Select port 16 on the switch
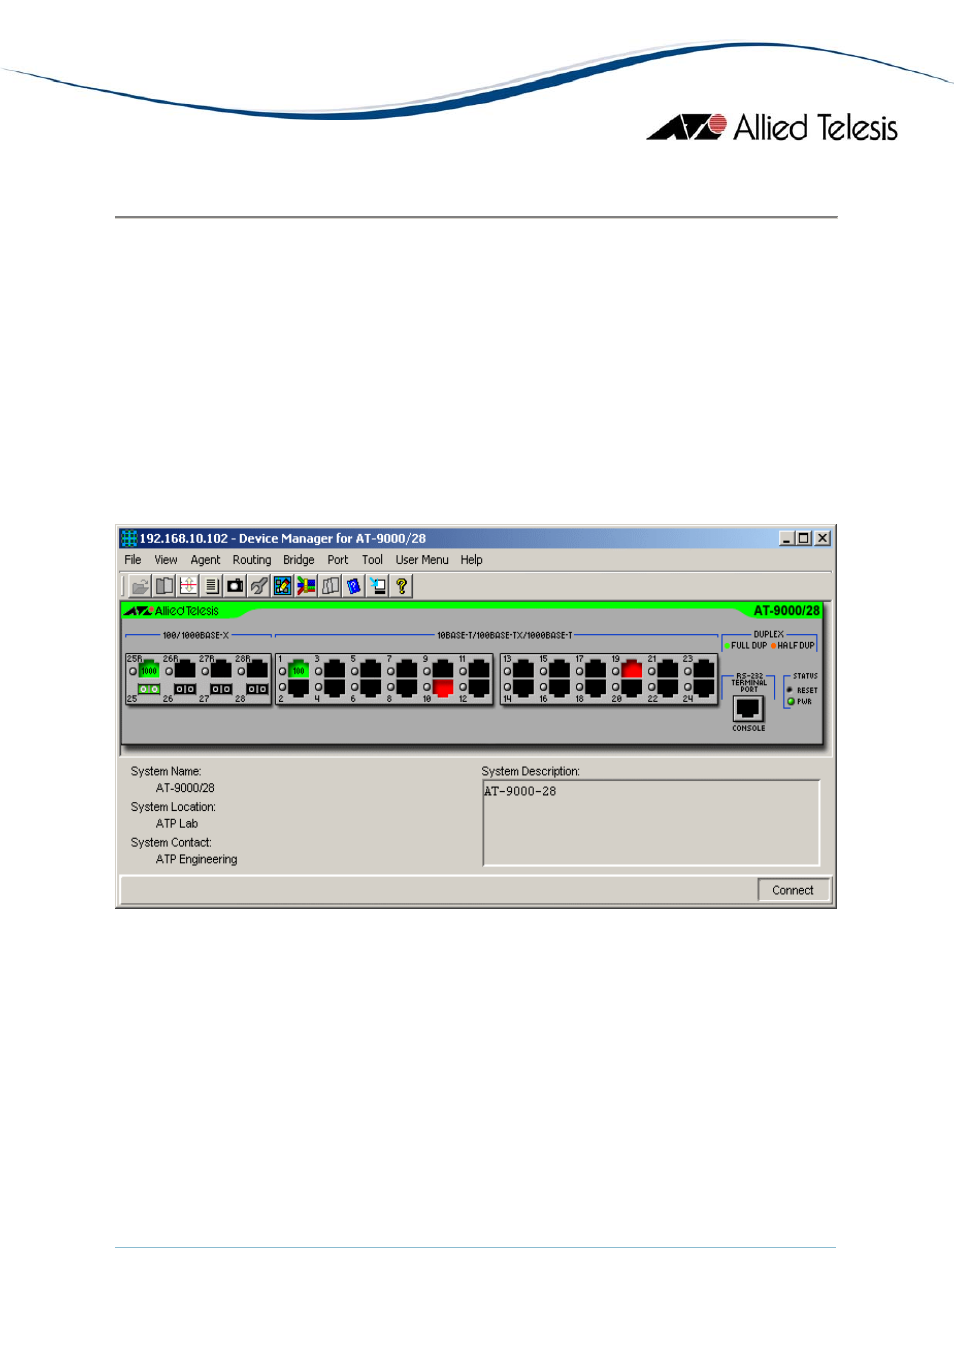954x1350 pixels. pos(559,687)
